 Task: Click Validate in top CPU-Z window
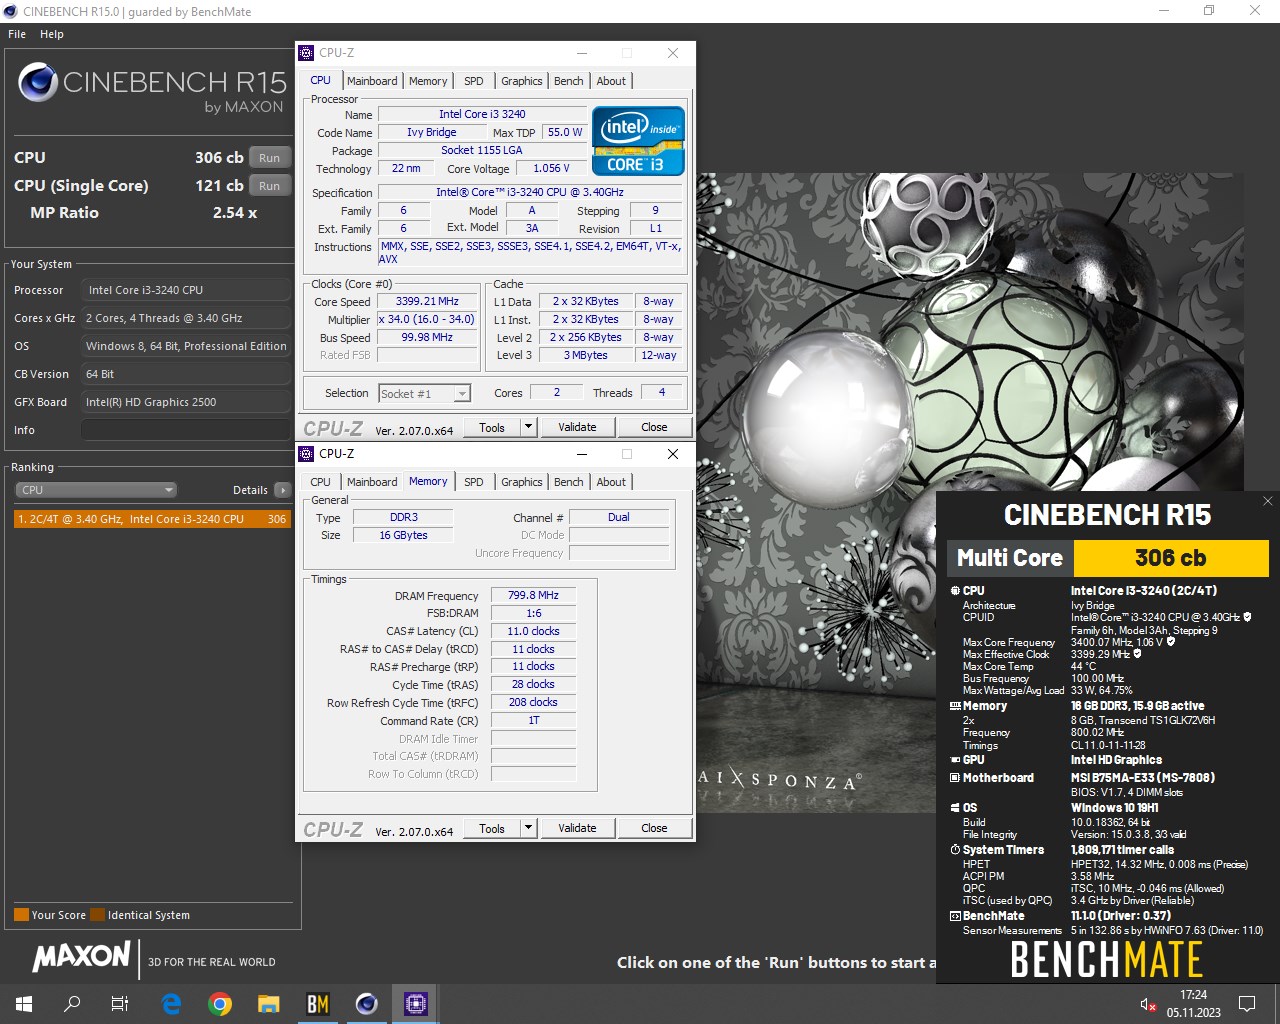click(577, 427)
